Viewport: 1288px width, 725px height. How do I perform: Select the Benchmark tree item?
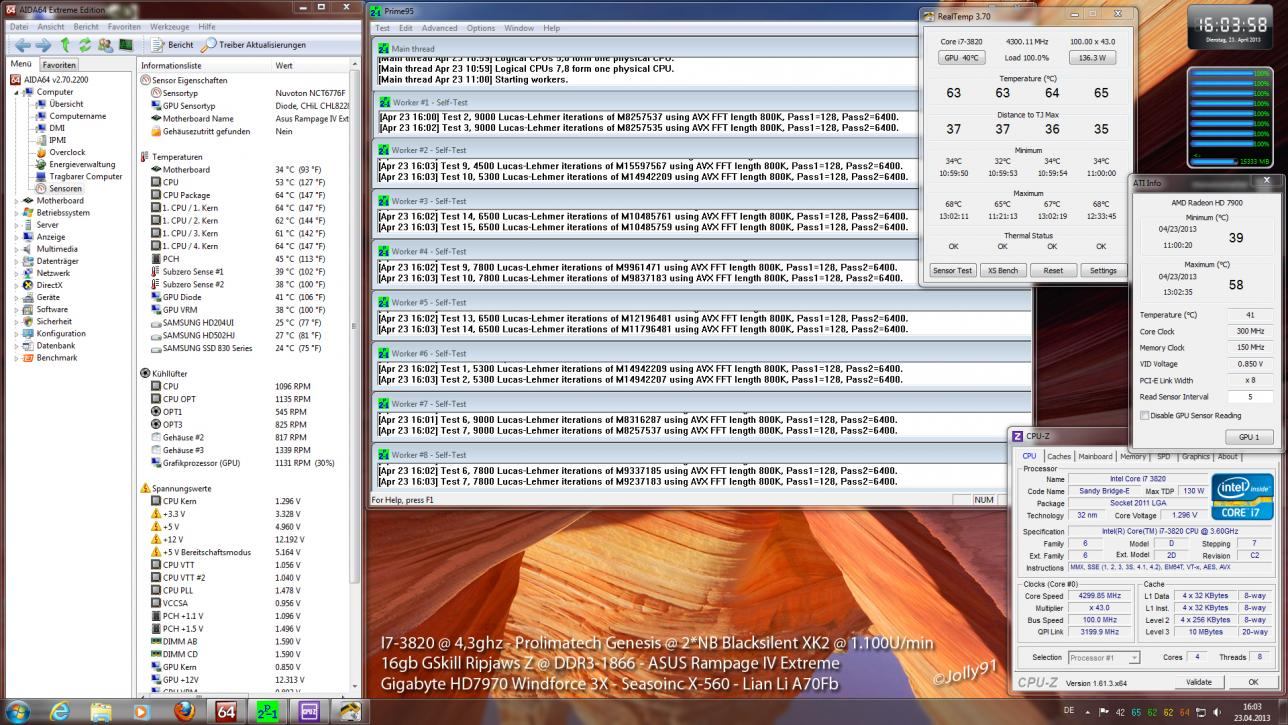57,358
